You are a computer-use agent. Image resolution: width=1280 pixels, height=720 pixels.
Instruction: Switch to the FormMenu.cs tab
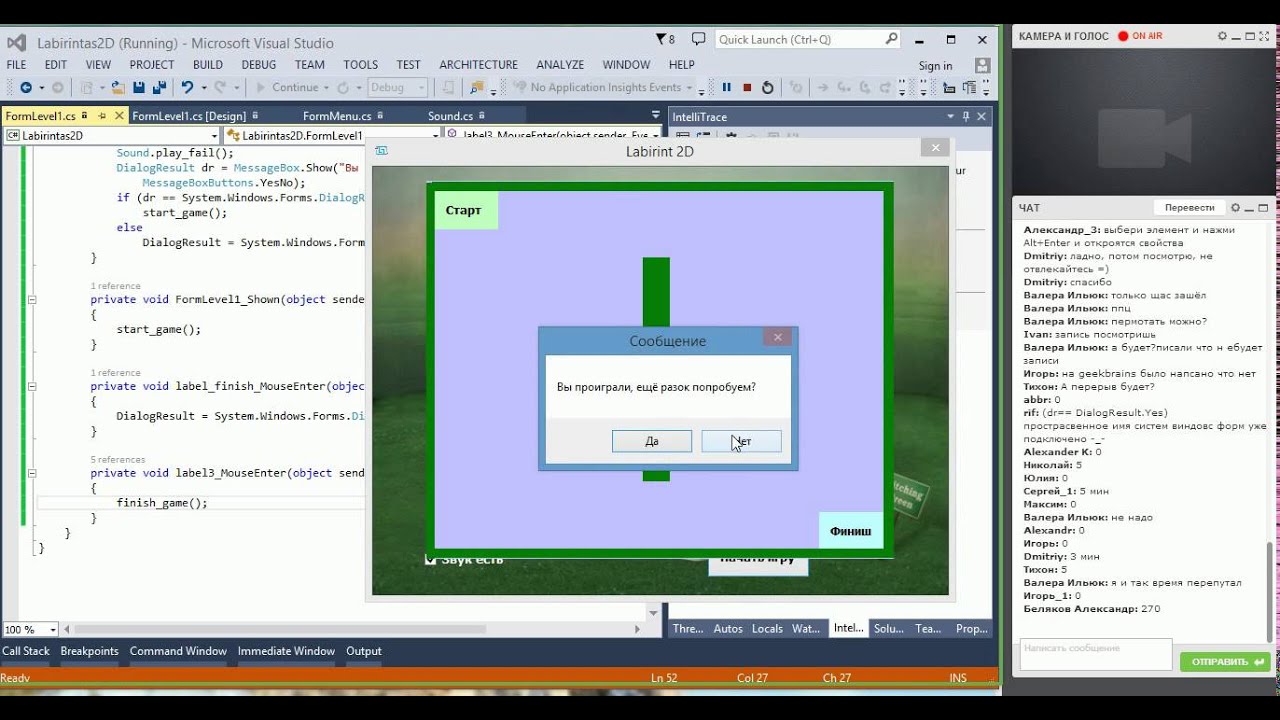(x=337, y=116)
